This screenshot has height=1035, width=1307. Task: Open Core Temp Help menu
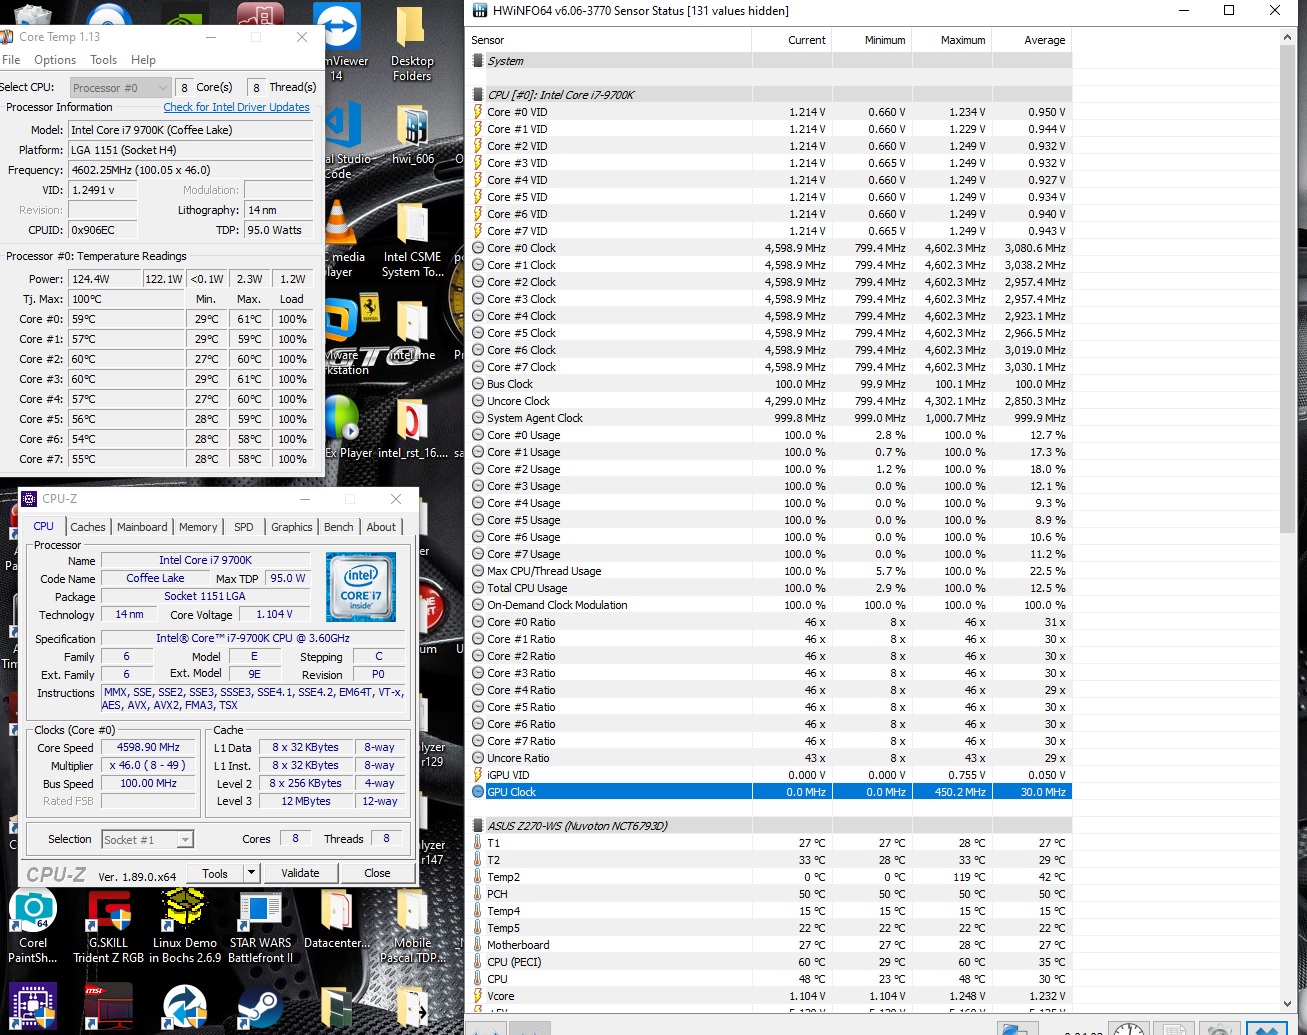tap(144, 60)
